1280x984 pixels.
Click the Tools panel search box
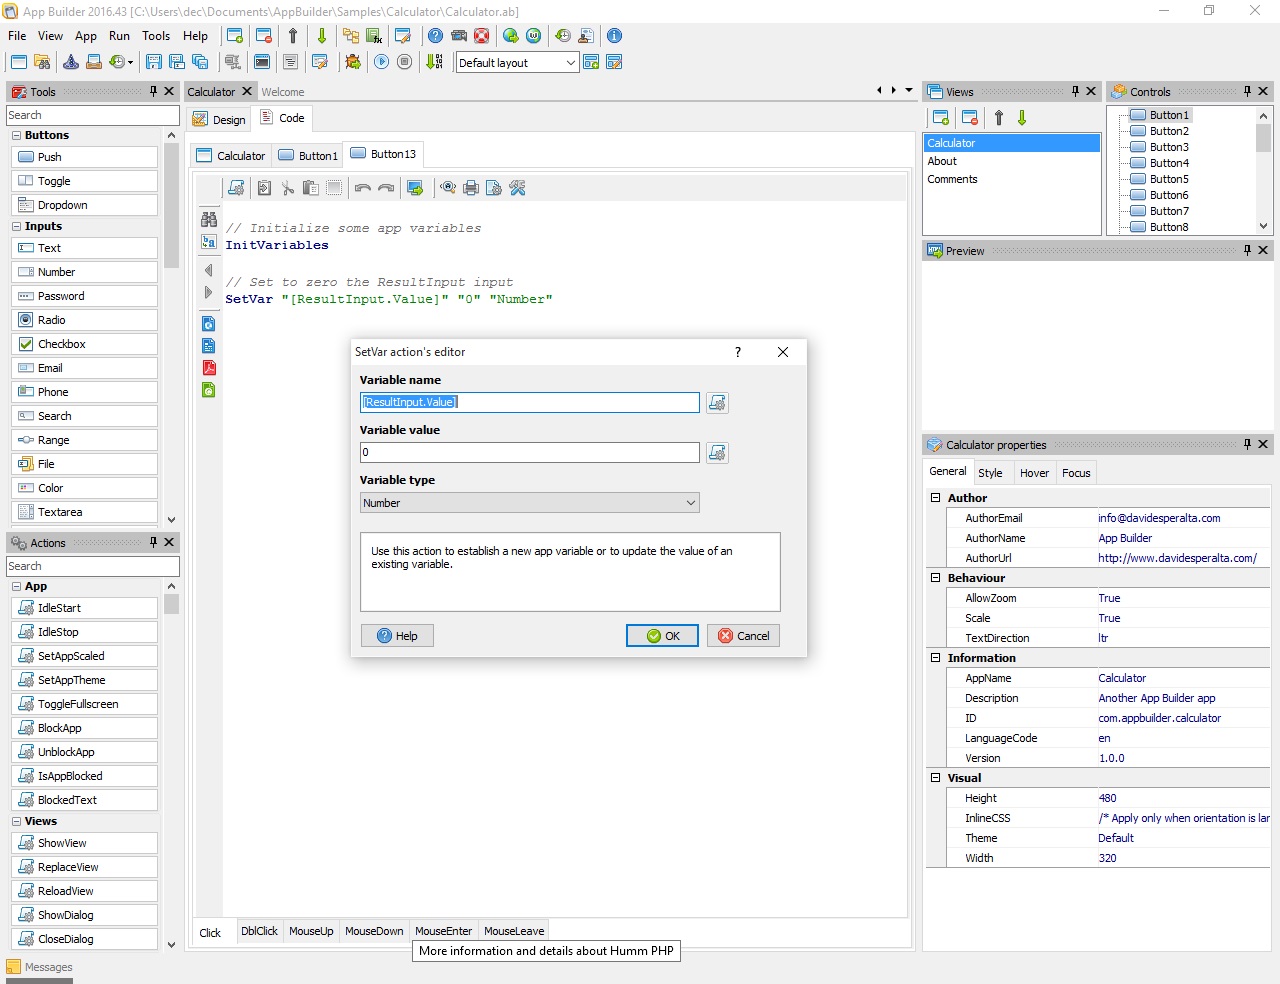93,115
